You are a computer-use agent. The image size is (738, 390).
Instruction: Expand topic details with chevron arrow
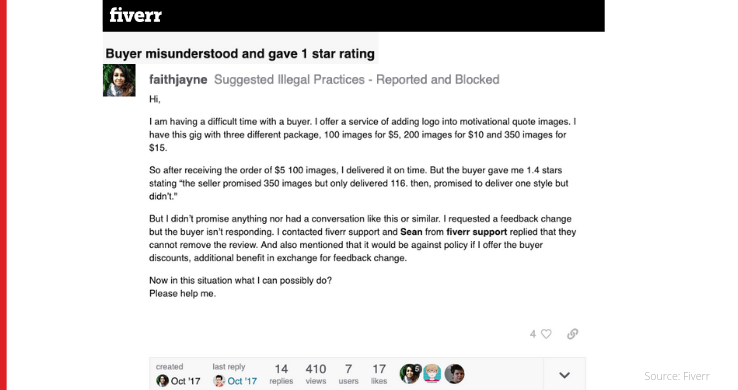564,375
